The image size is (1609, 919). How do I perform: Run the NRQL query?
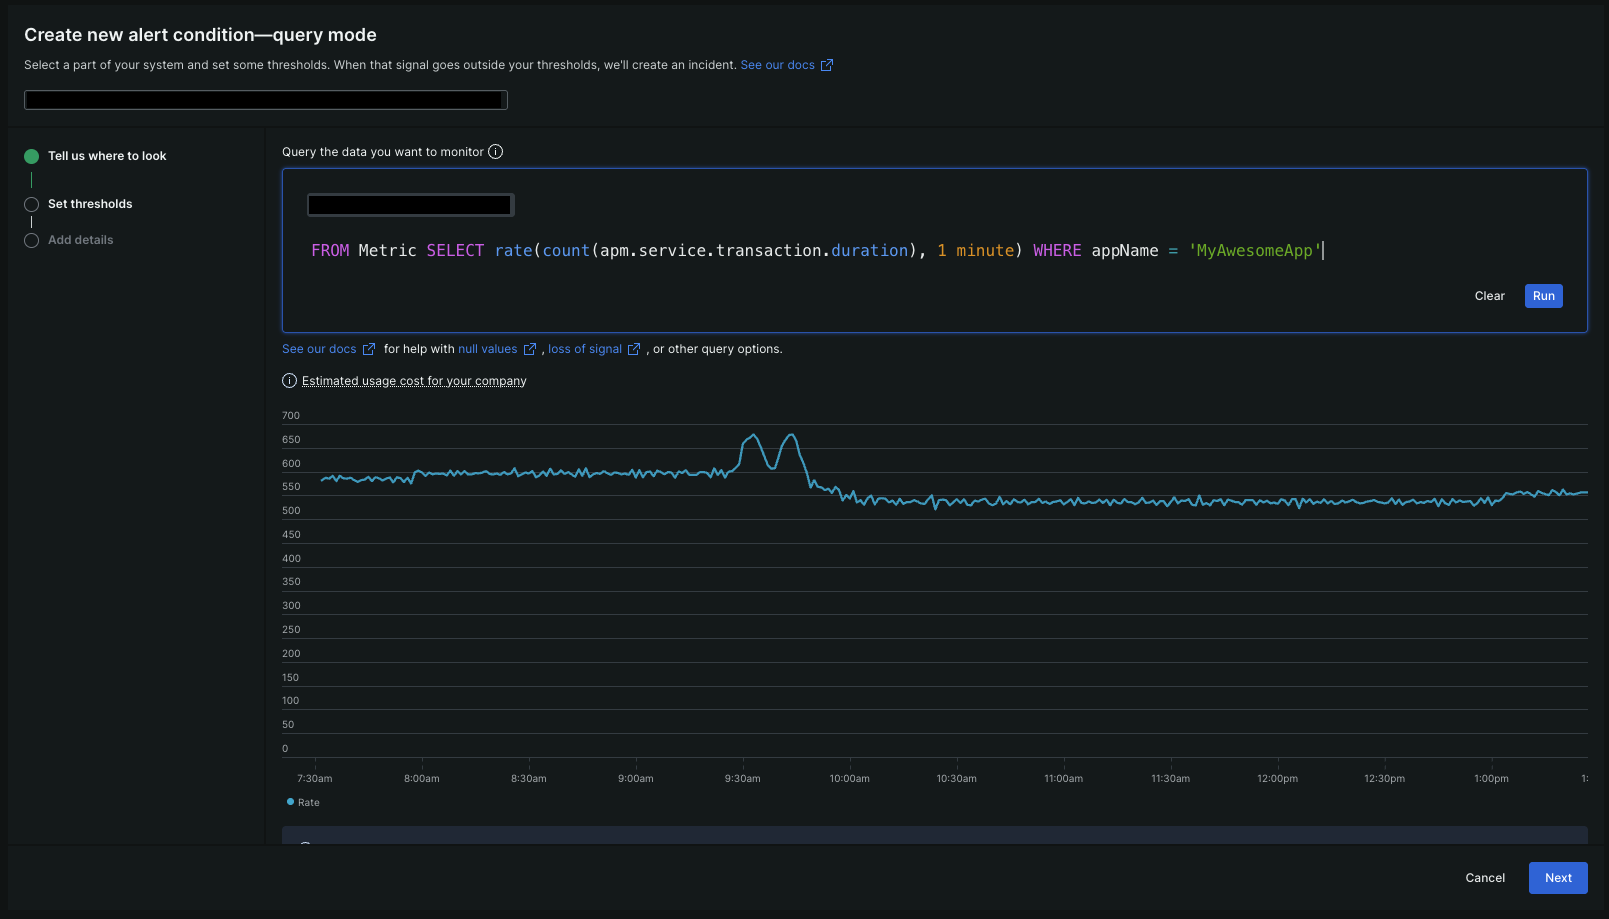tap(1543, 296)
